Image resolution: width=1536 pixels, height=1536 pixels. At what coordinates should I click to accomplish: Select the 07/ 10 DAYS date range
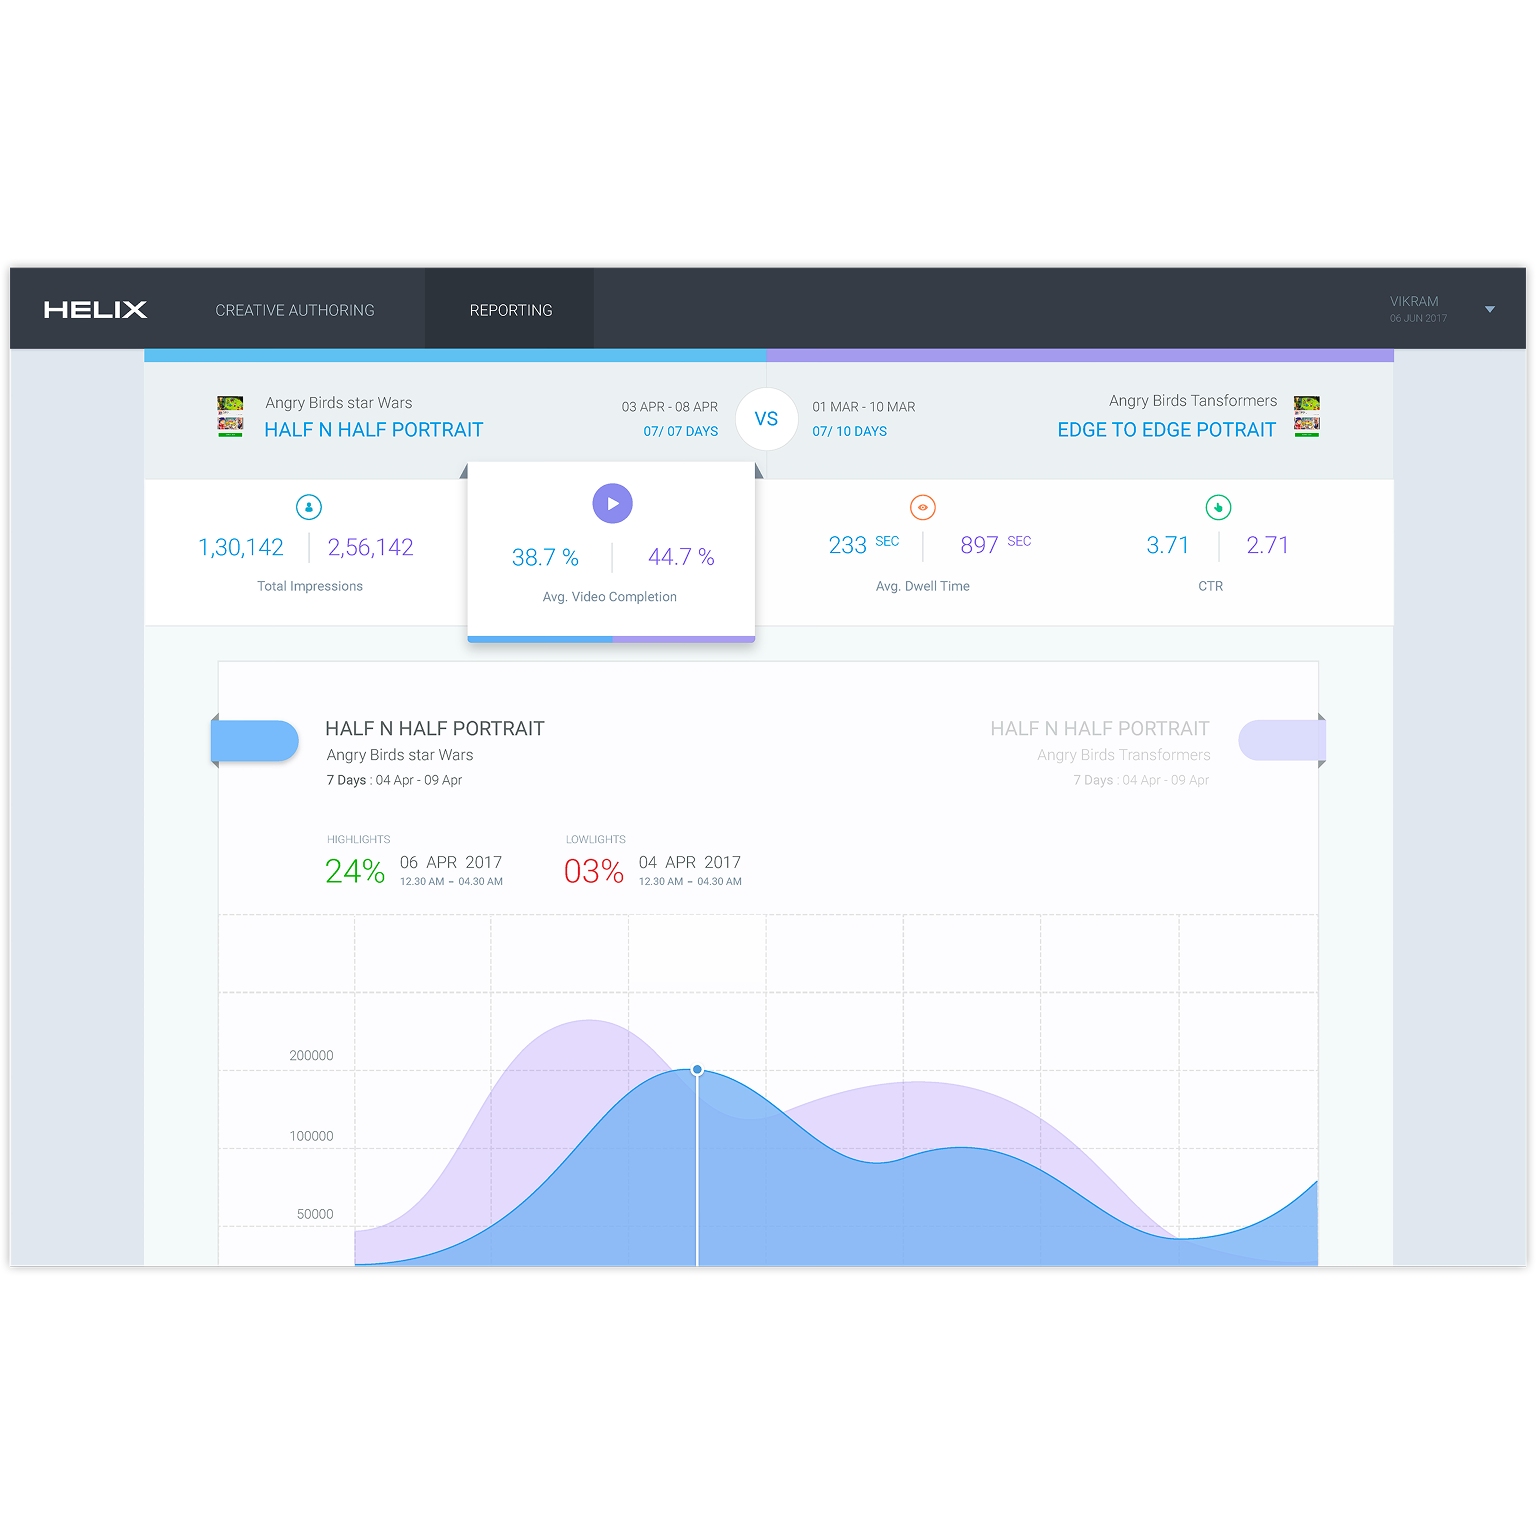pos(850,431)
